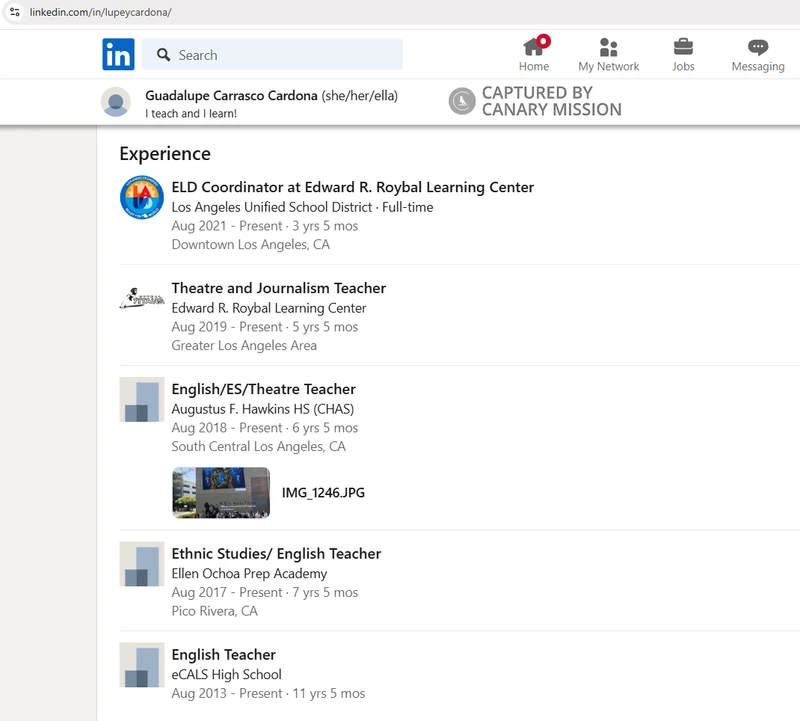Open Theatre and Journalism Teacher entry
800x721 pixels.
(279, 288)
